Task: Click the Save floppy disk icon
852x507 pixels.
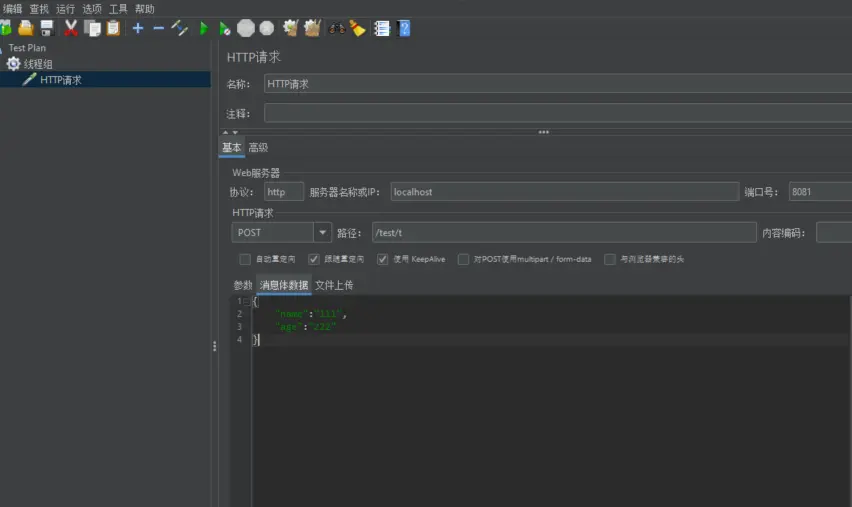Action: pyautogui.click(x=47, y=28)
